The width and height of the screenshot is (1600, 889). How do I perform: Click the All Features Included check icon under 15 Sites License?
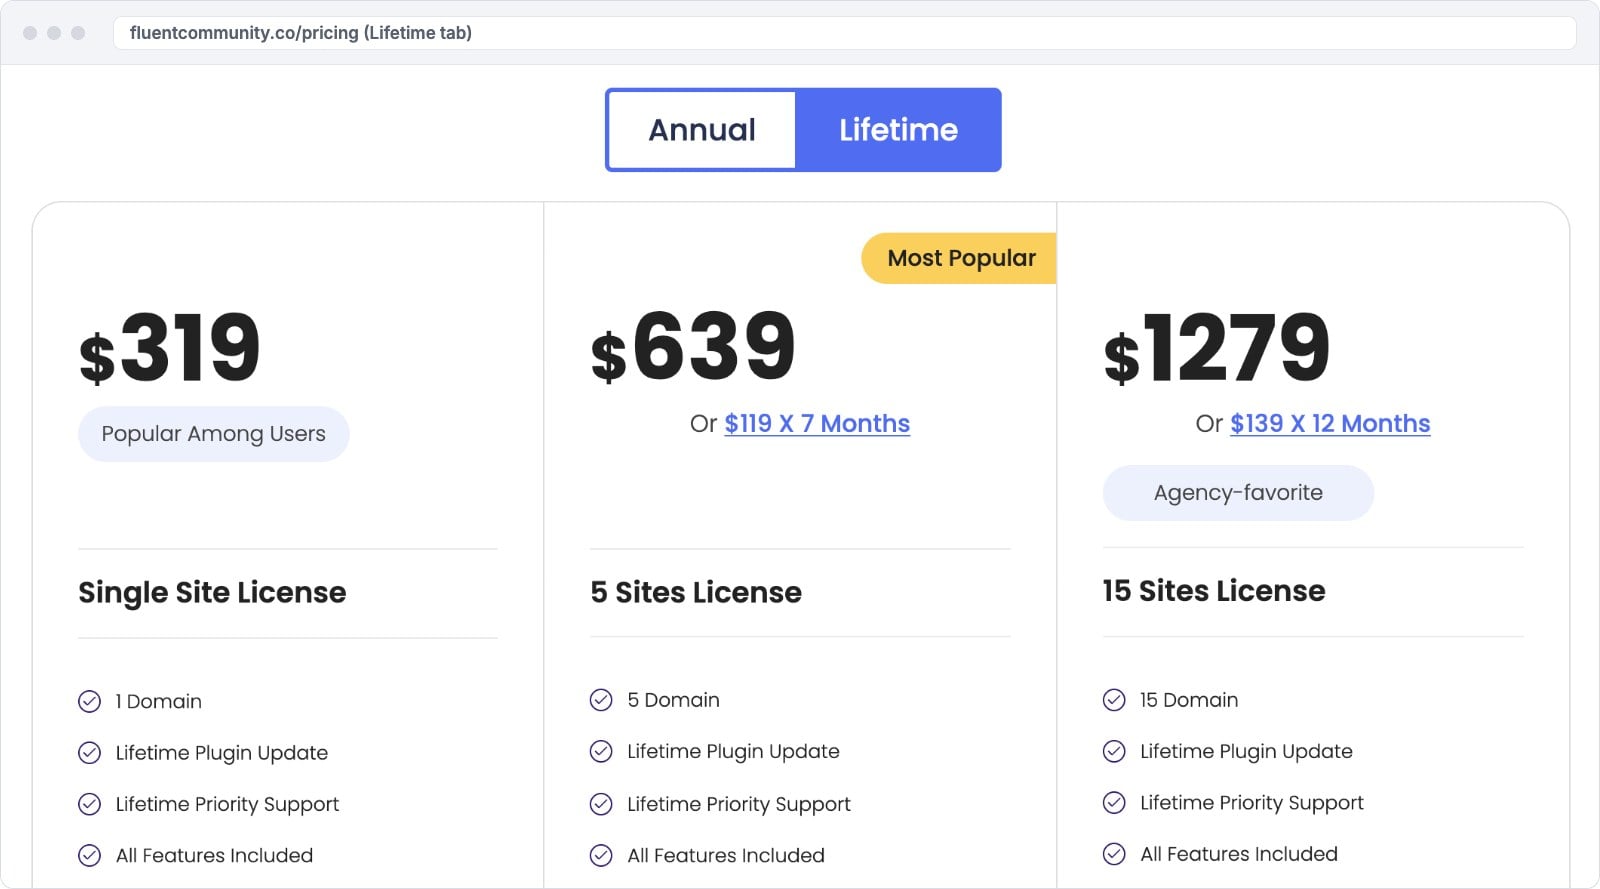point(1114,853)
